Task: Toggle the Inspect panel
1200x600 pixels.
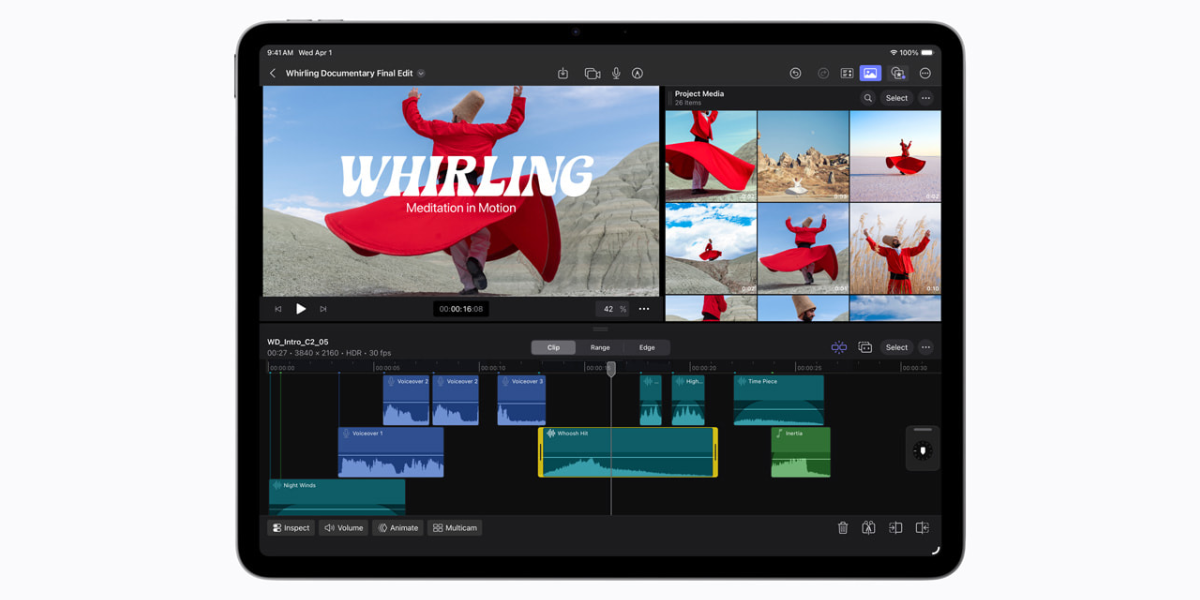Action: (291, 528)
